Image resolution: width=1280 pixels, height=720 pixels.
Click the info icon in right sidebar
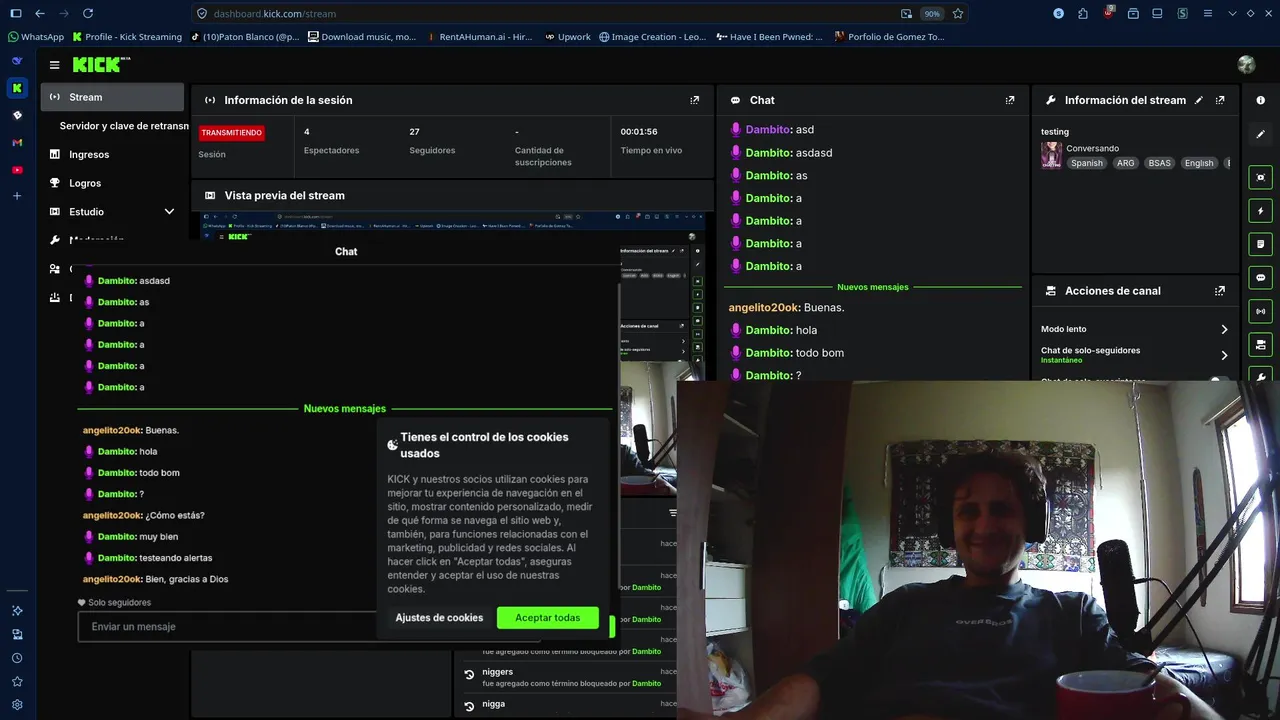pos(1260,100)
